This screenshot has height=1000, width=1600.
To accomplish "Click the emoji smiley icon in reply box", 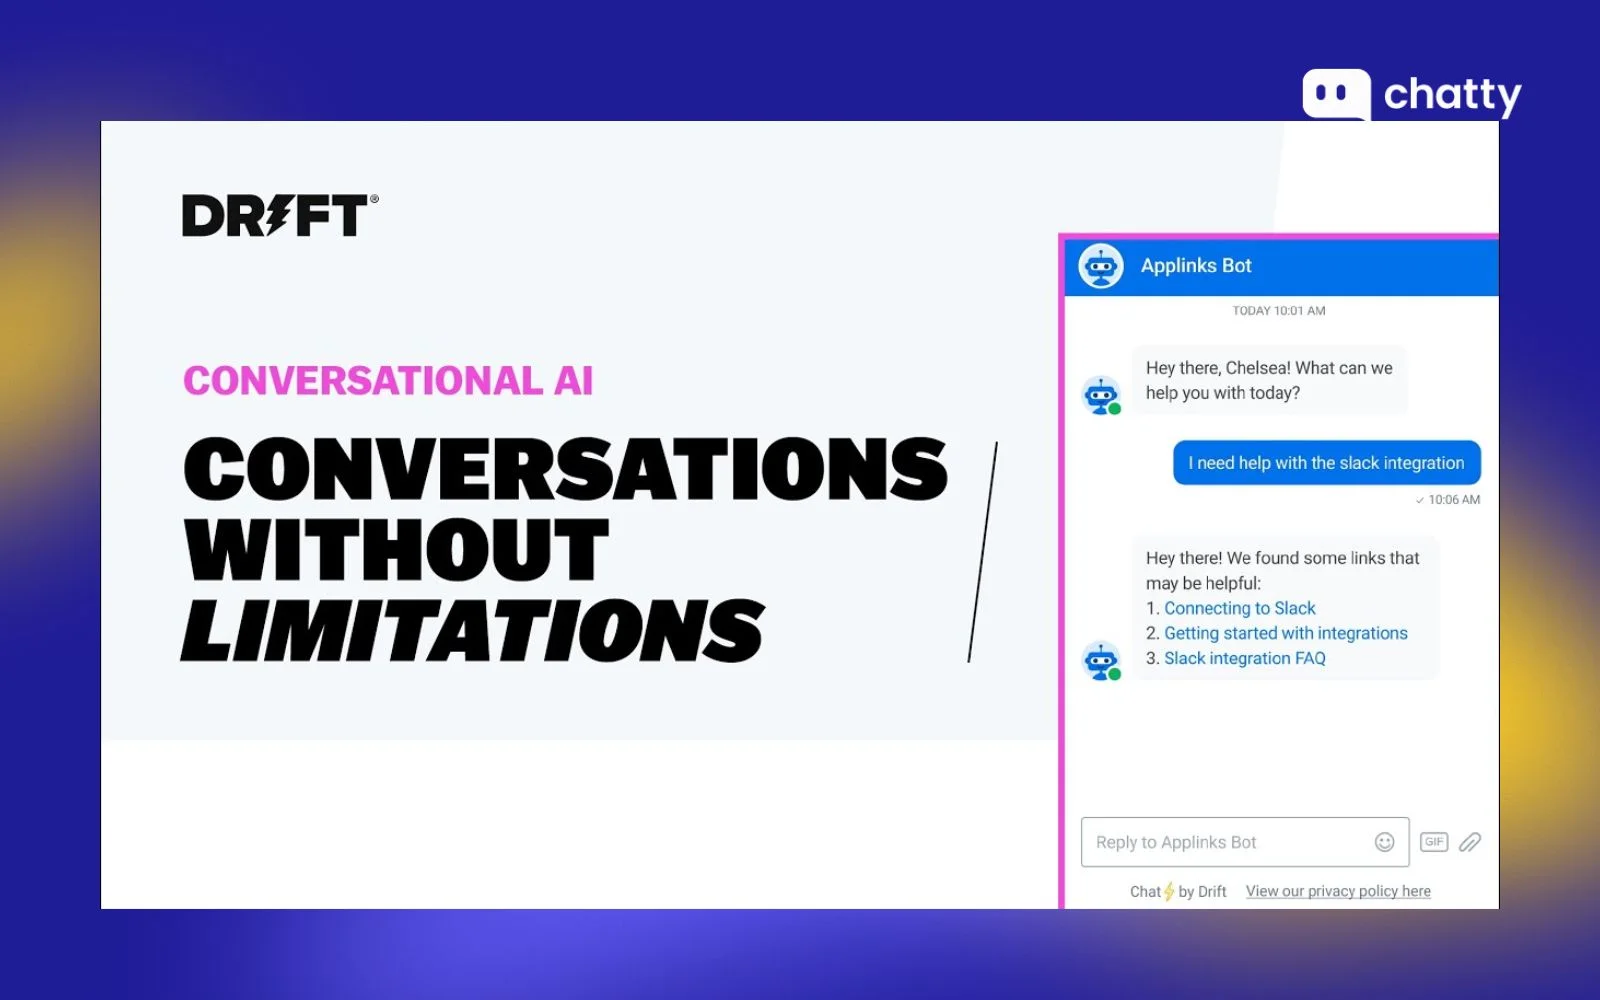I will pyautogui.click(x=1384, y=842).
